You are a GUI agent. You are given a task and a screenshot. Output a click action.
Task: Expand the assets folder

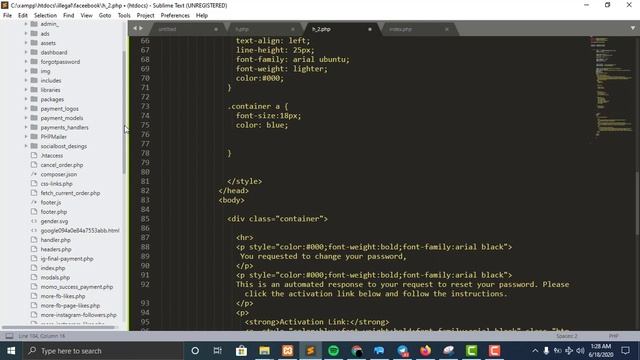click(x=26, y=43)
